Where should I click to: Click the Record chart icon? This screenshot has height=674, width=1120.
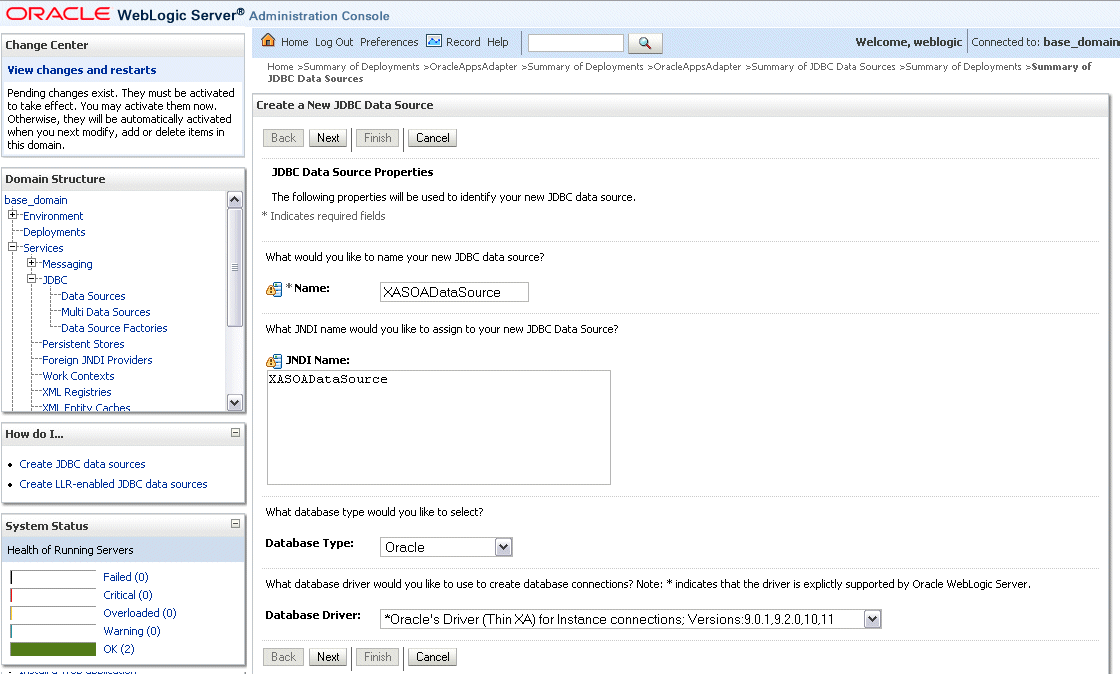[434, 41]
